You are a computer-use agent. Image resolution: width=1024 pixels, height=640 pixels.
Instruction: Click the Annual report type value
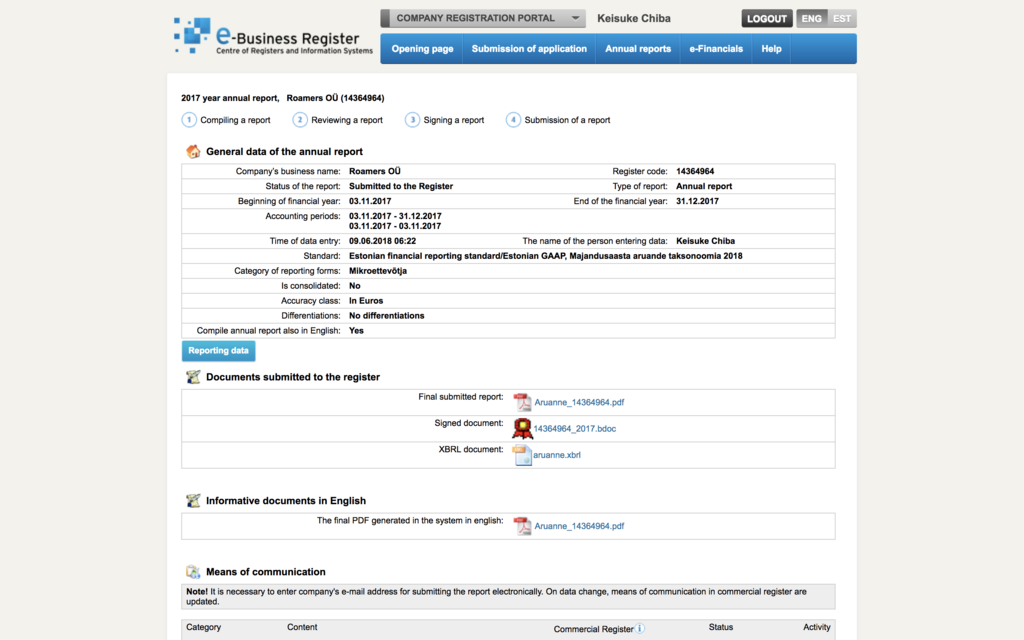point(704,186)
